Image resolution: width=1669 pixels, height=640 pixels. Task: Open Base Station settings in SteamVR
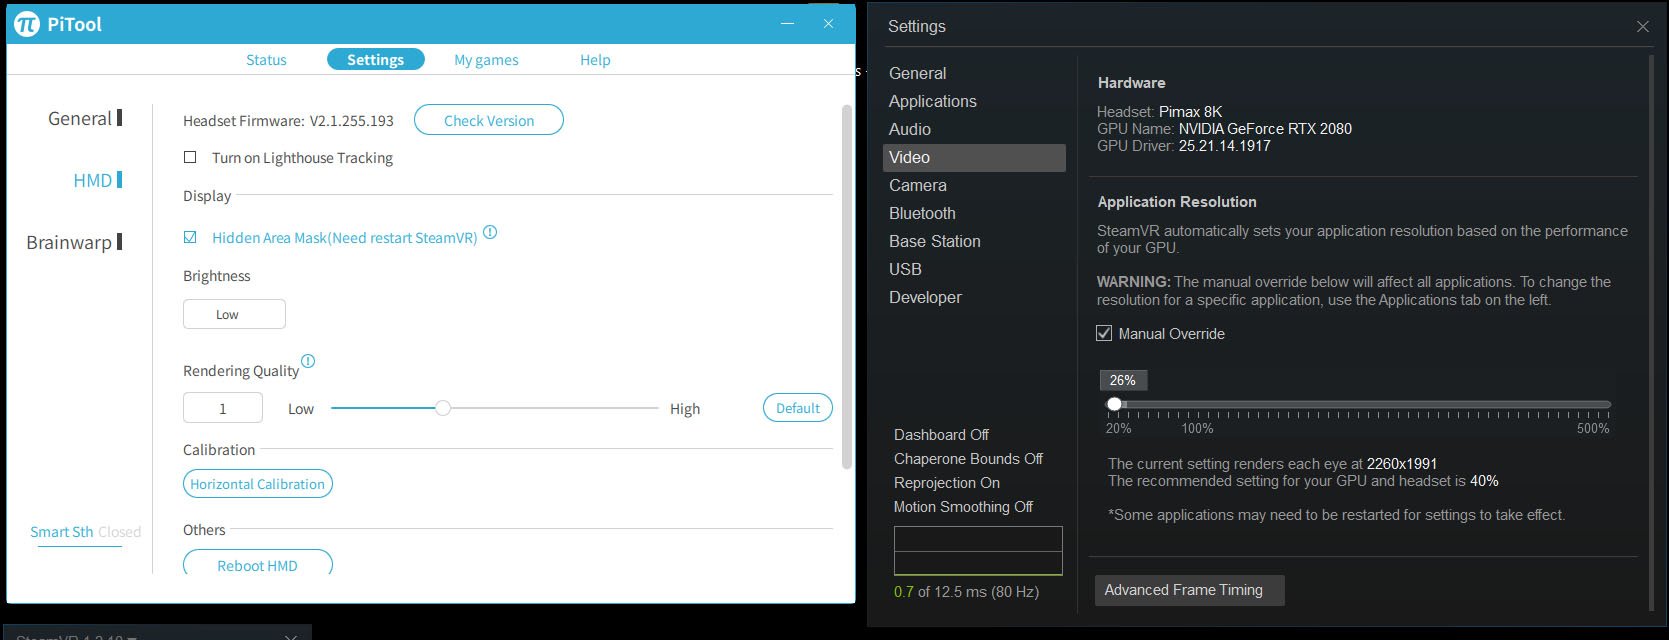coord(934,241)
